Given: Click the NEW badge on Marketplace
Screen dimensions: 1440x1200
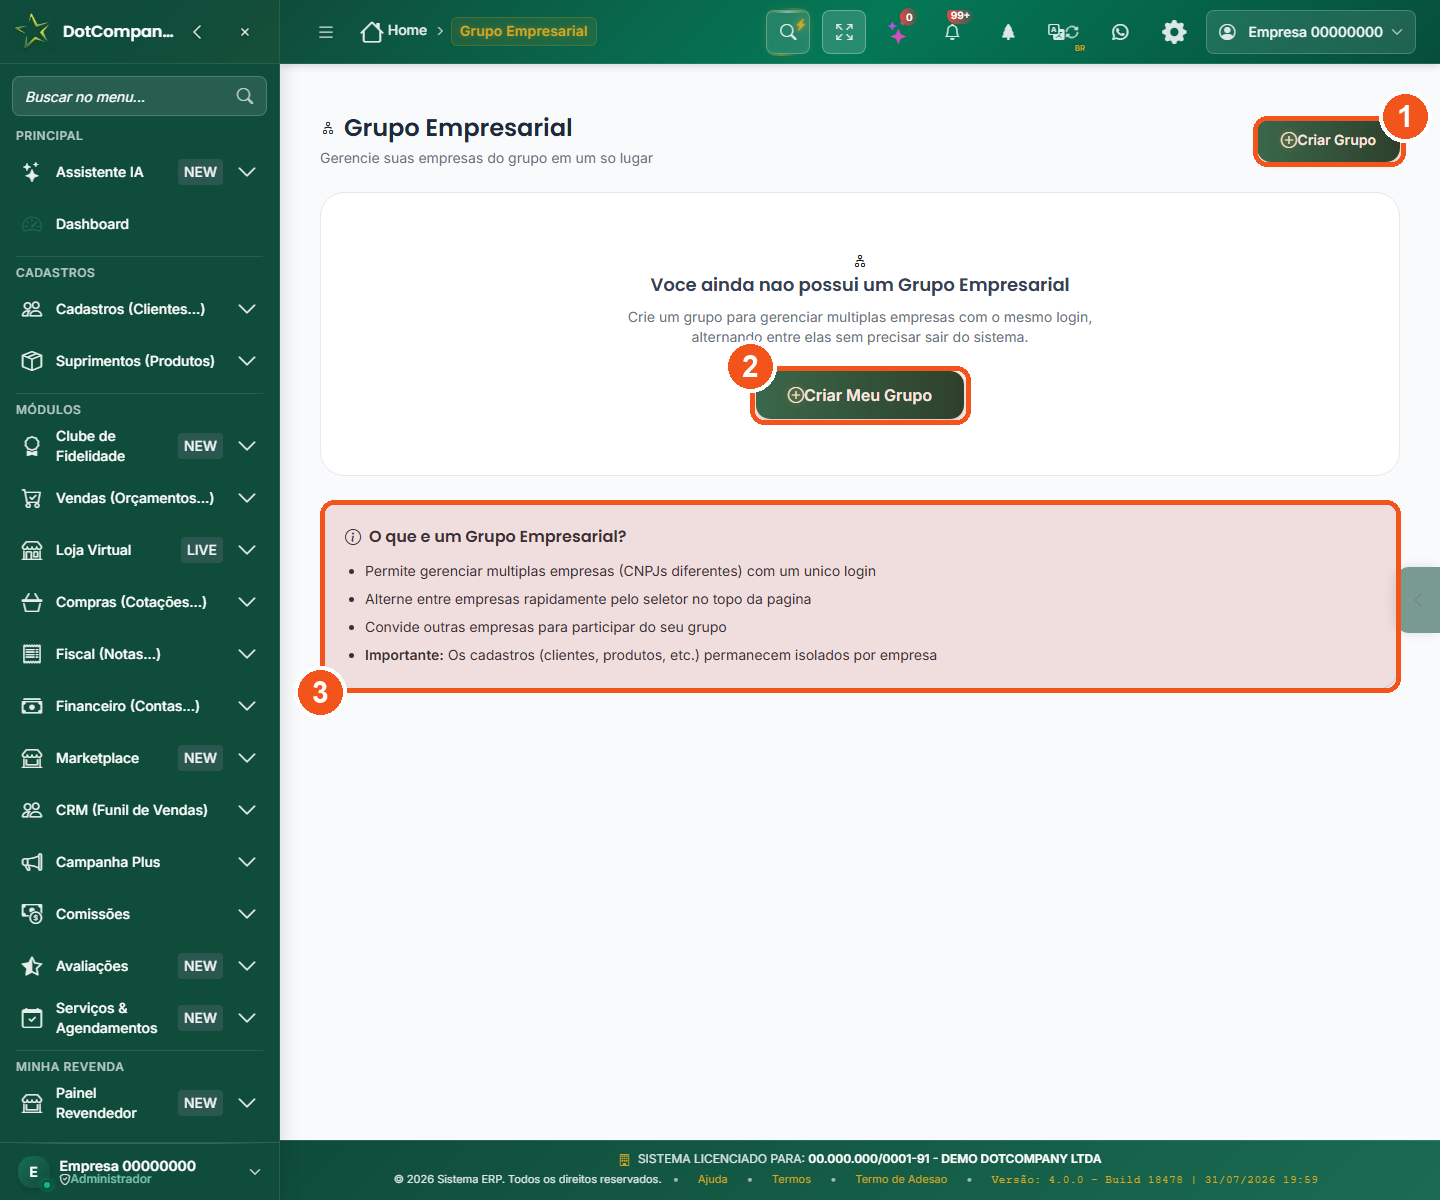Looking at the screenshot, I should click(200, 758).
